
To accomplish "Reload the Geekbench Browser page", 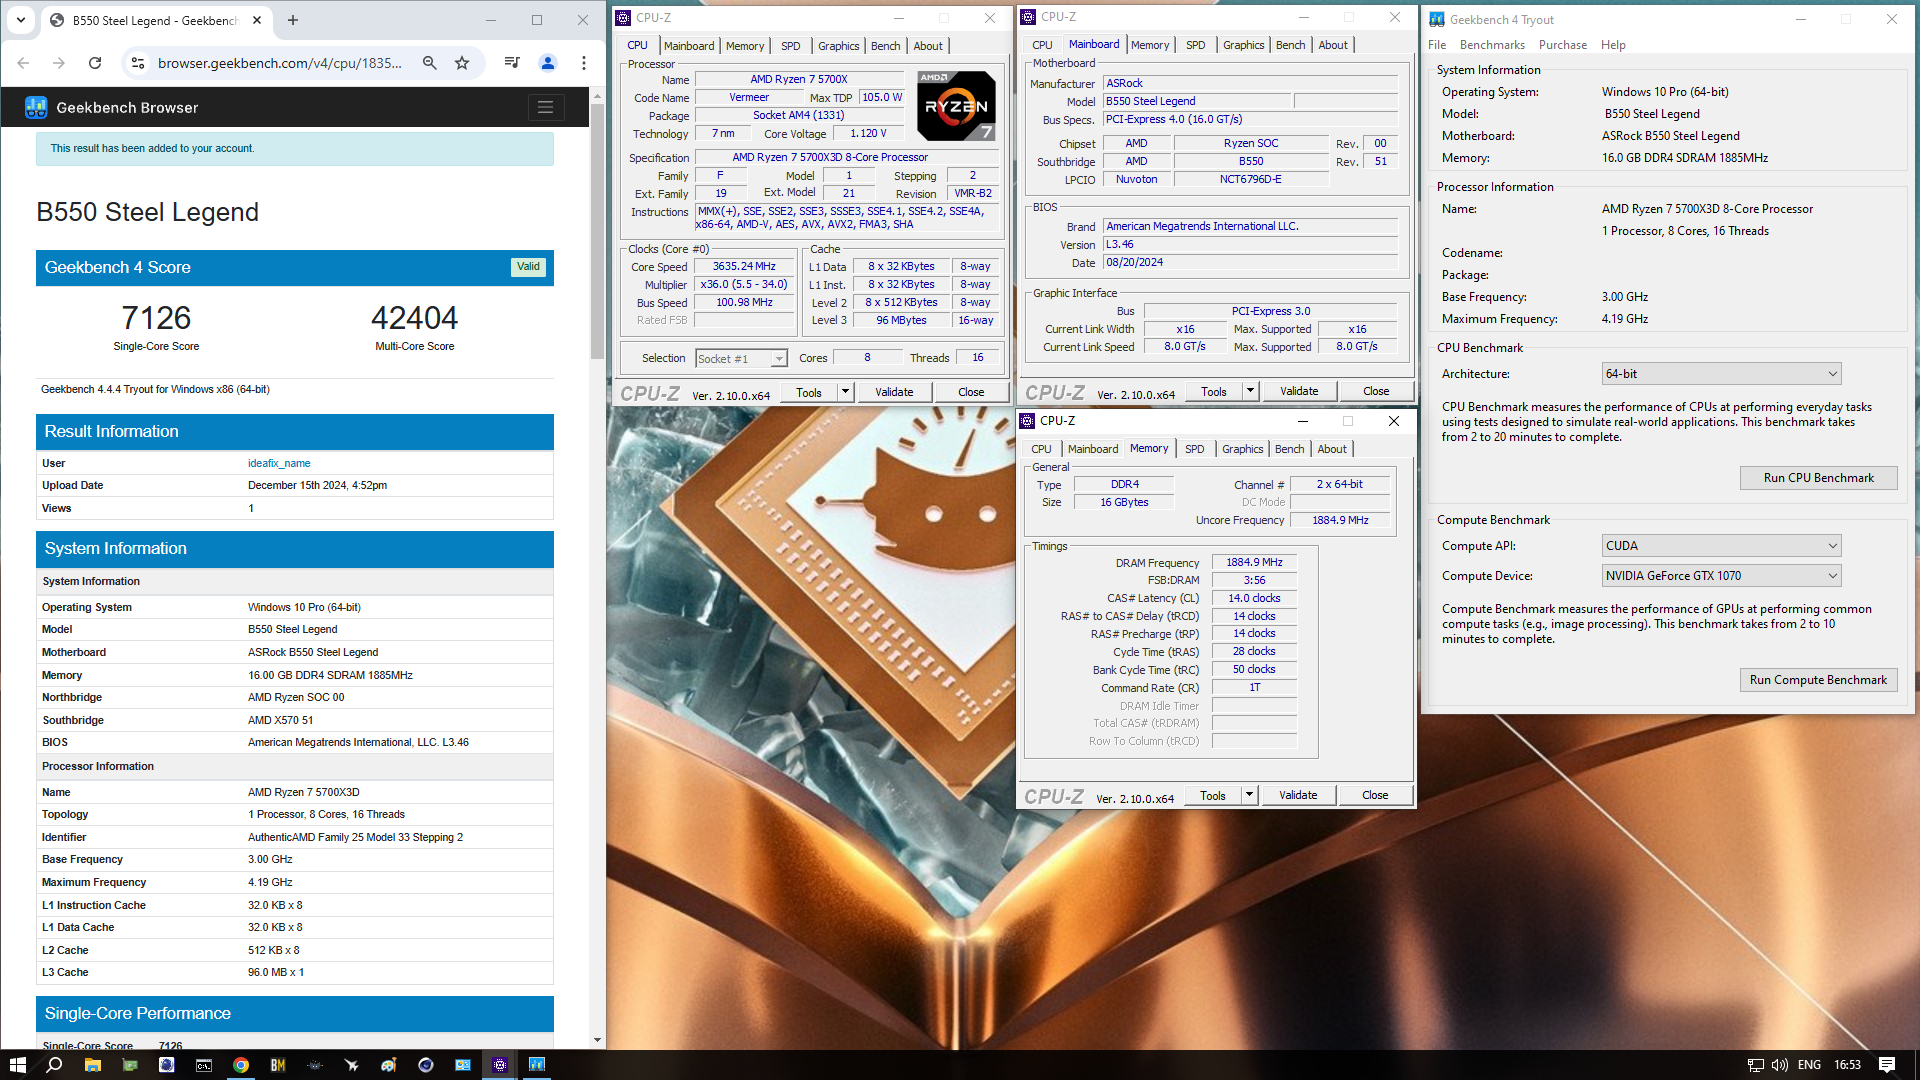I will pos(95,63).
